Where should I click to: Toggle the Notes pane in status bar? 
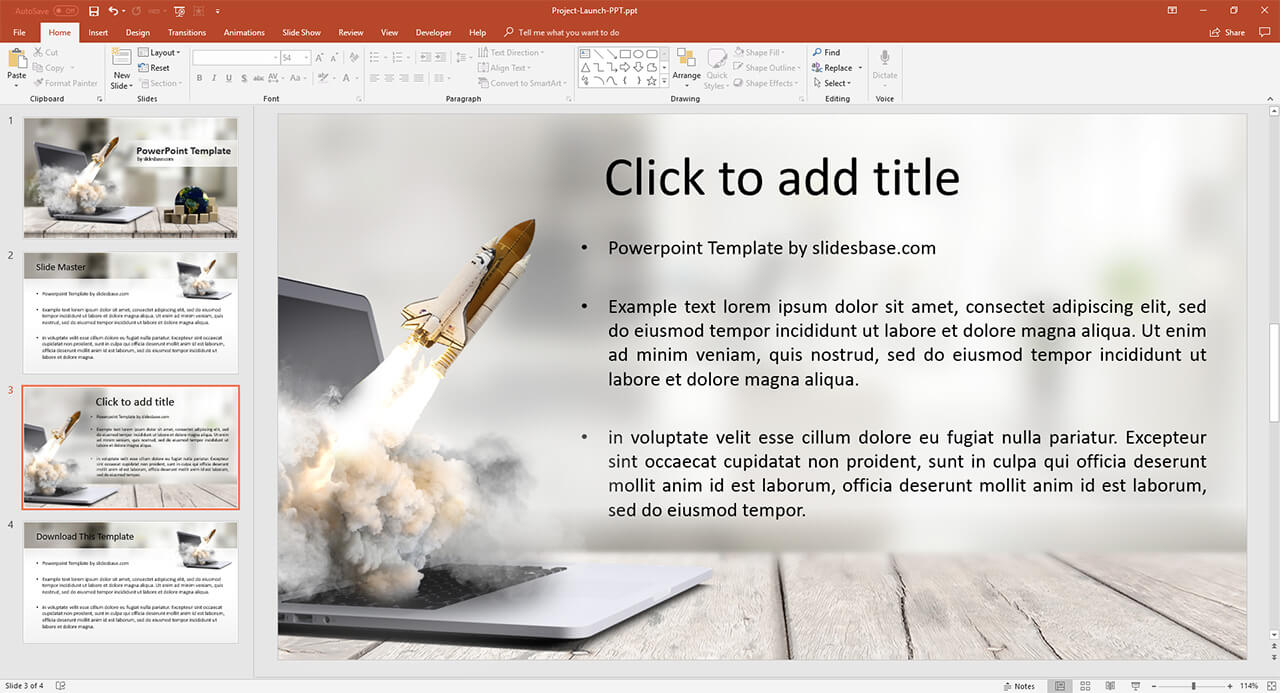click(1018, 686)
